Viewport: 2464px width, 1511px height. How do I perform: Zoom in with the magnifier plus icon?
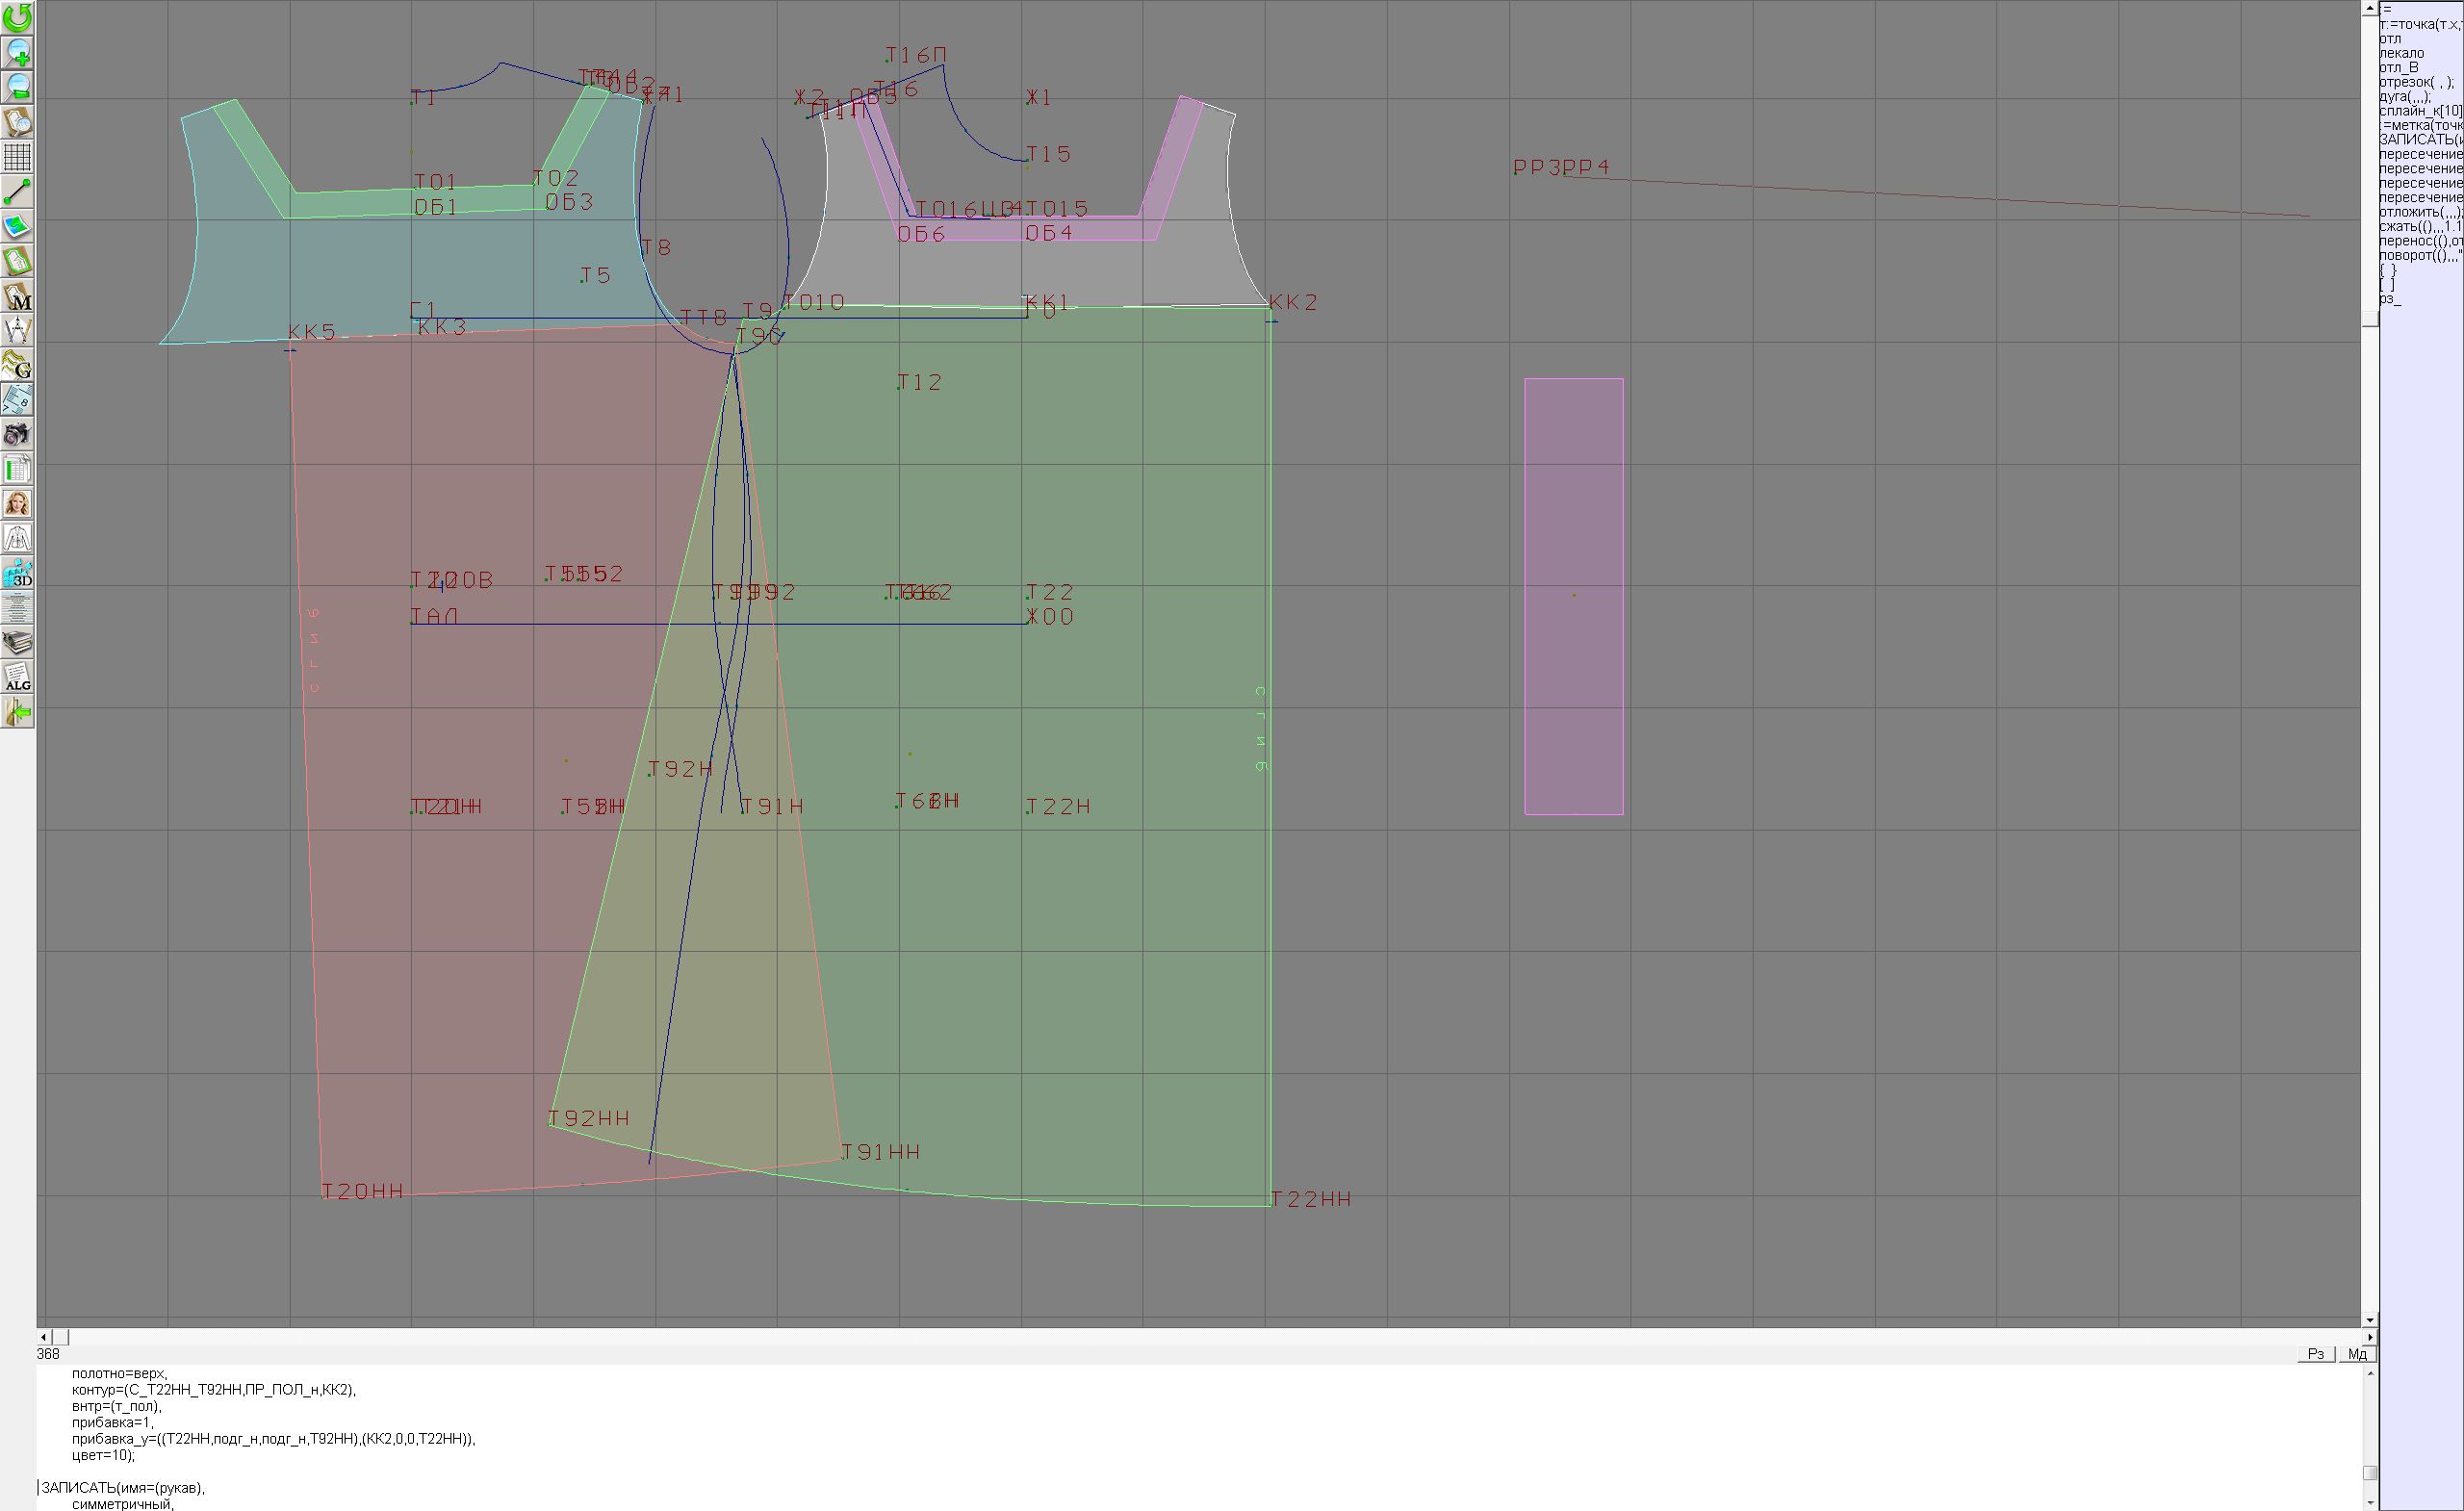click(18, 52)
